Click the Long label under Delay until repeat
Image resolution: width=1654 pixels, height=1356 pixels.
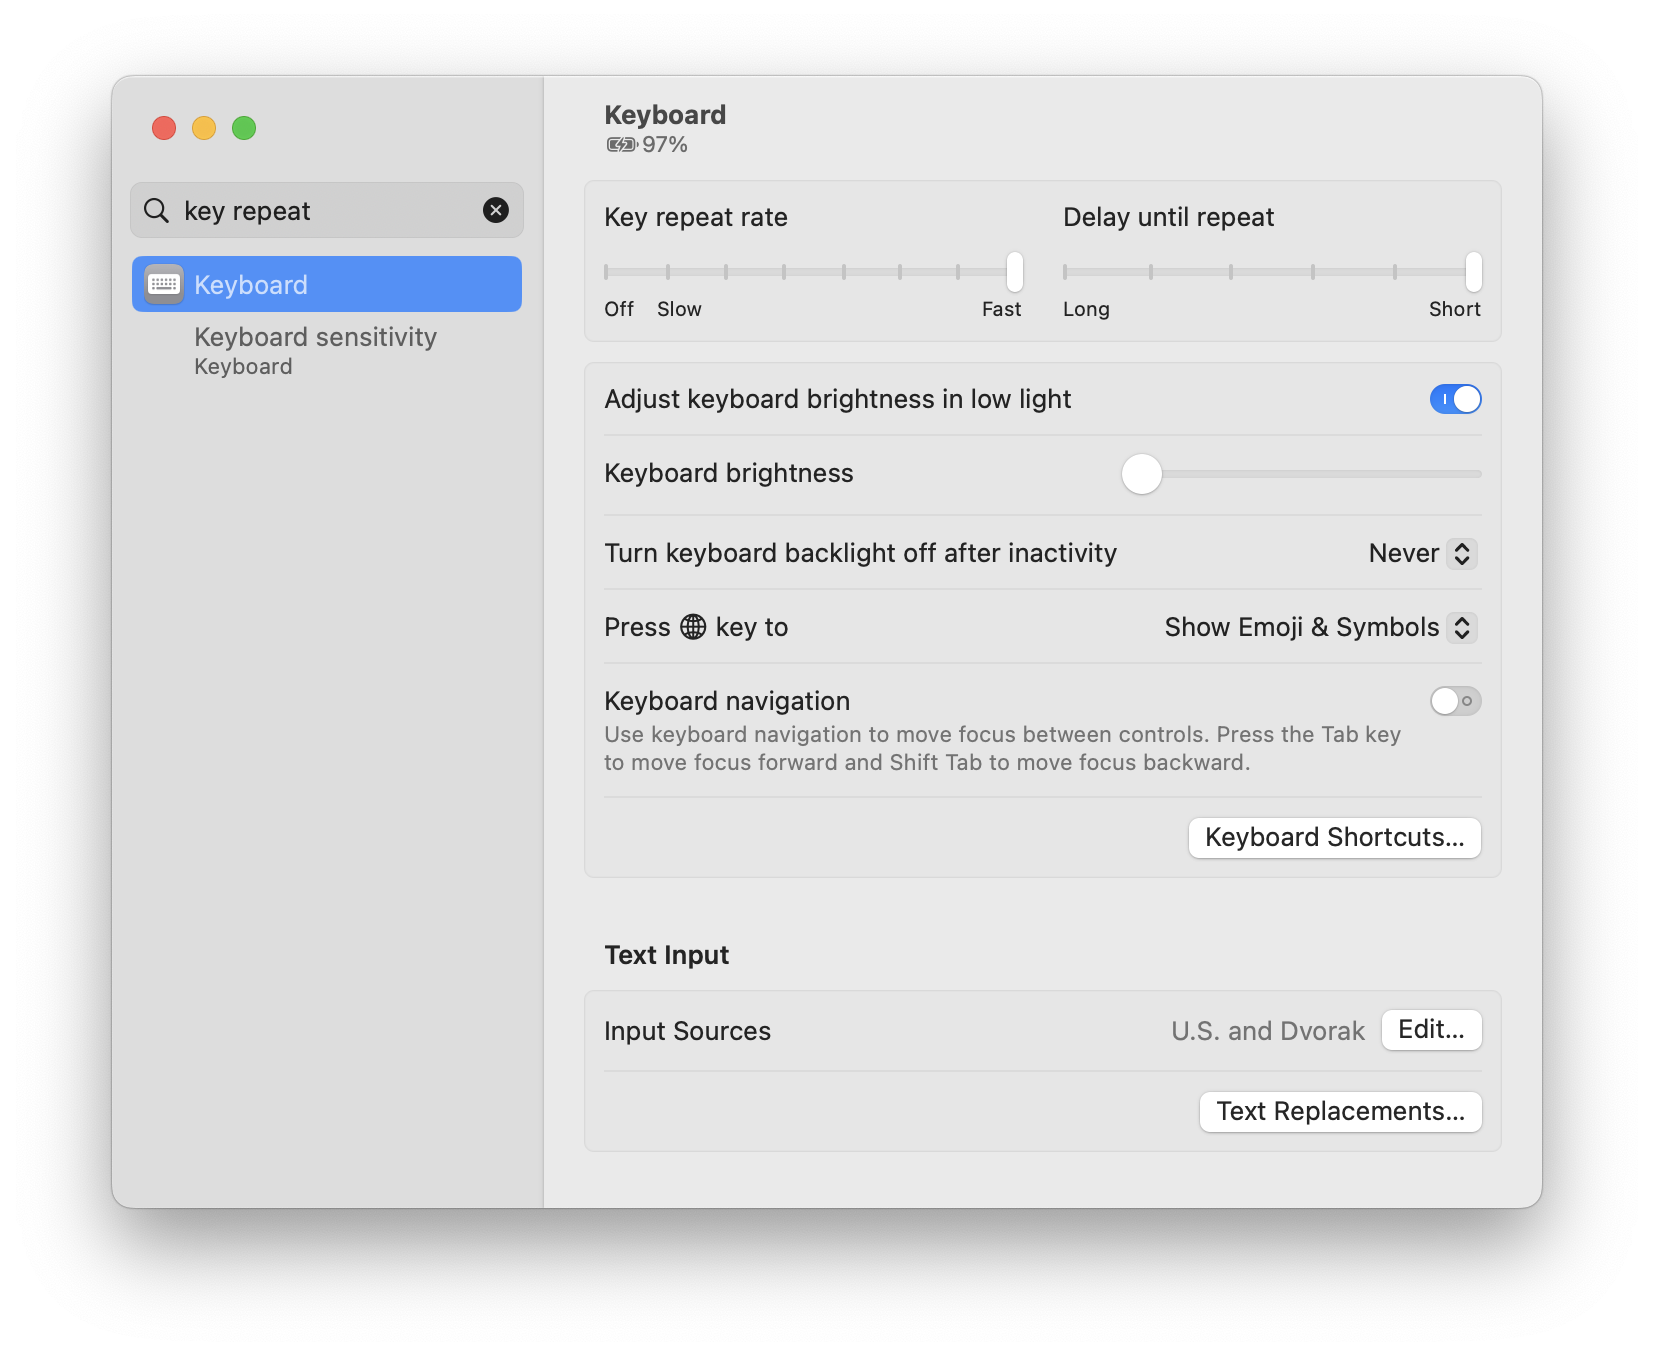tap(1086, 309)
